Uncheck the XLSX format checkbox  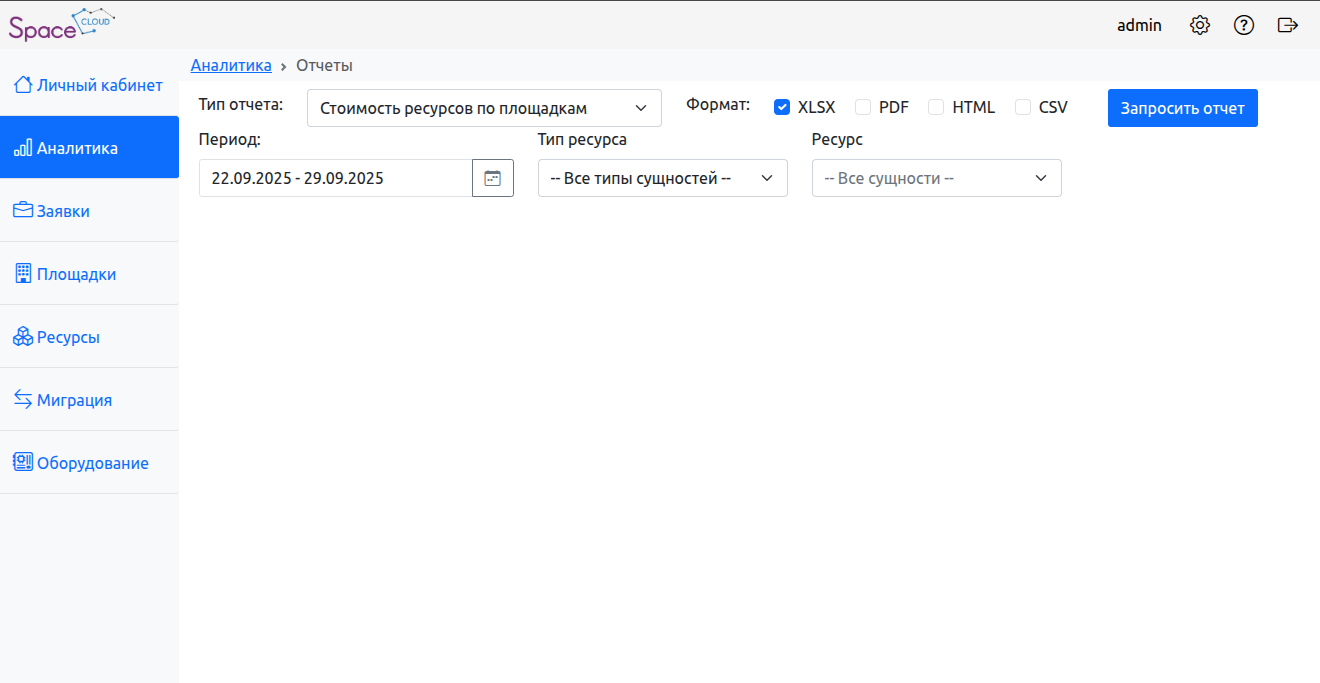782,108
